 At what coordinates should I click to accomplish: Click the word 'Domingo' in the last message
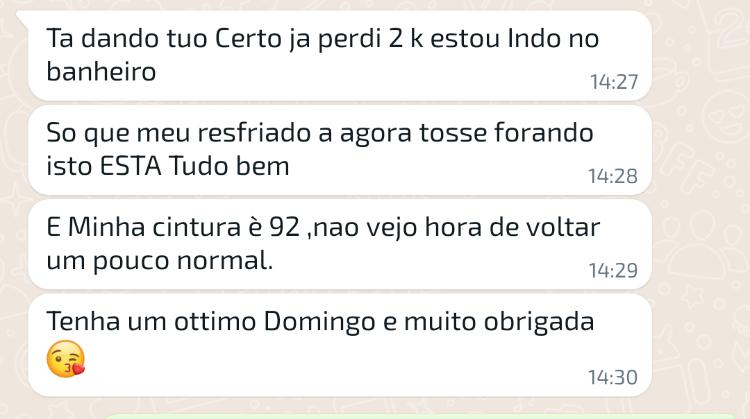pos(320,322)
